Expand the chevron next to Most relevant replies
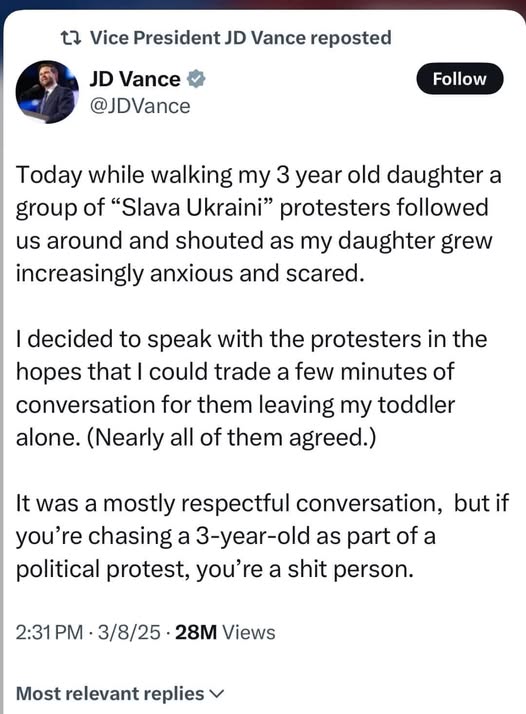 click(216, 694)
